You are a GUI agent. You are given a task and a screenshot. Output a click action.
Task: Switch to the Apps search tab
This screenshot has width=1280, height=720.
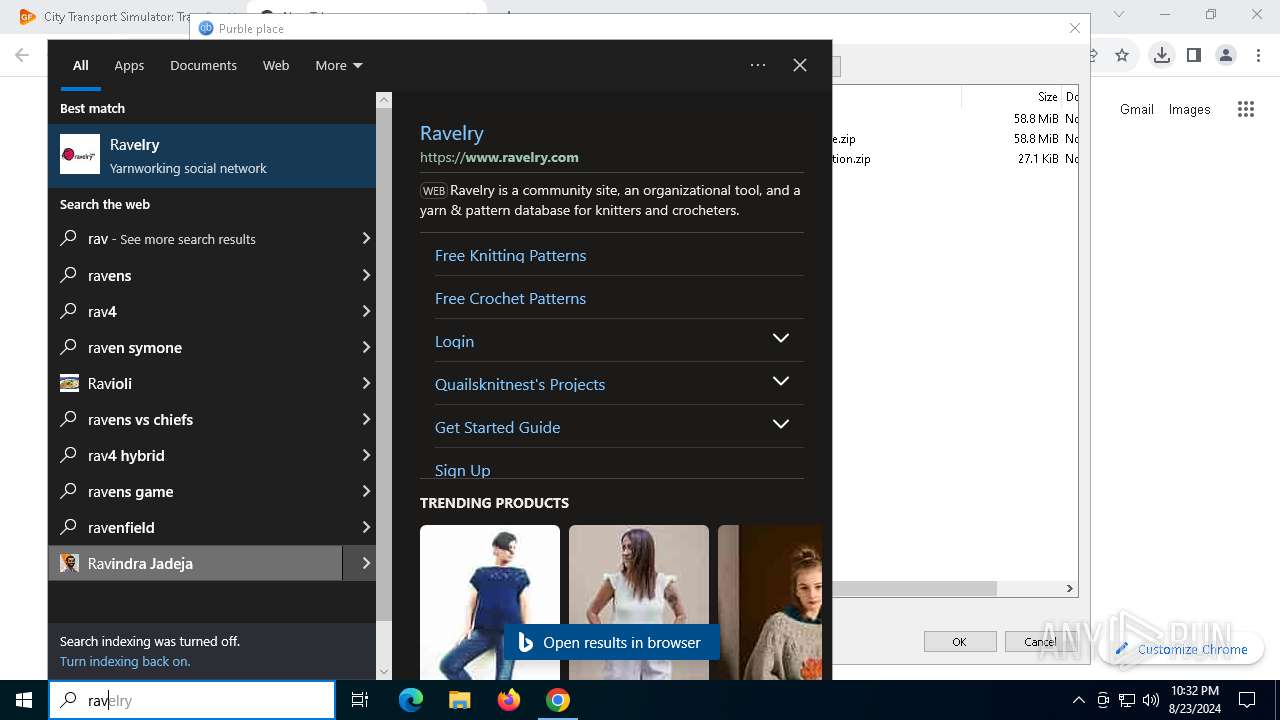click(x=129, y=65)
